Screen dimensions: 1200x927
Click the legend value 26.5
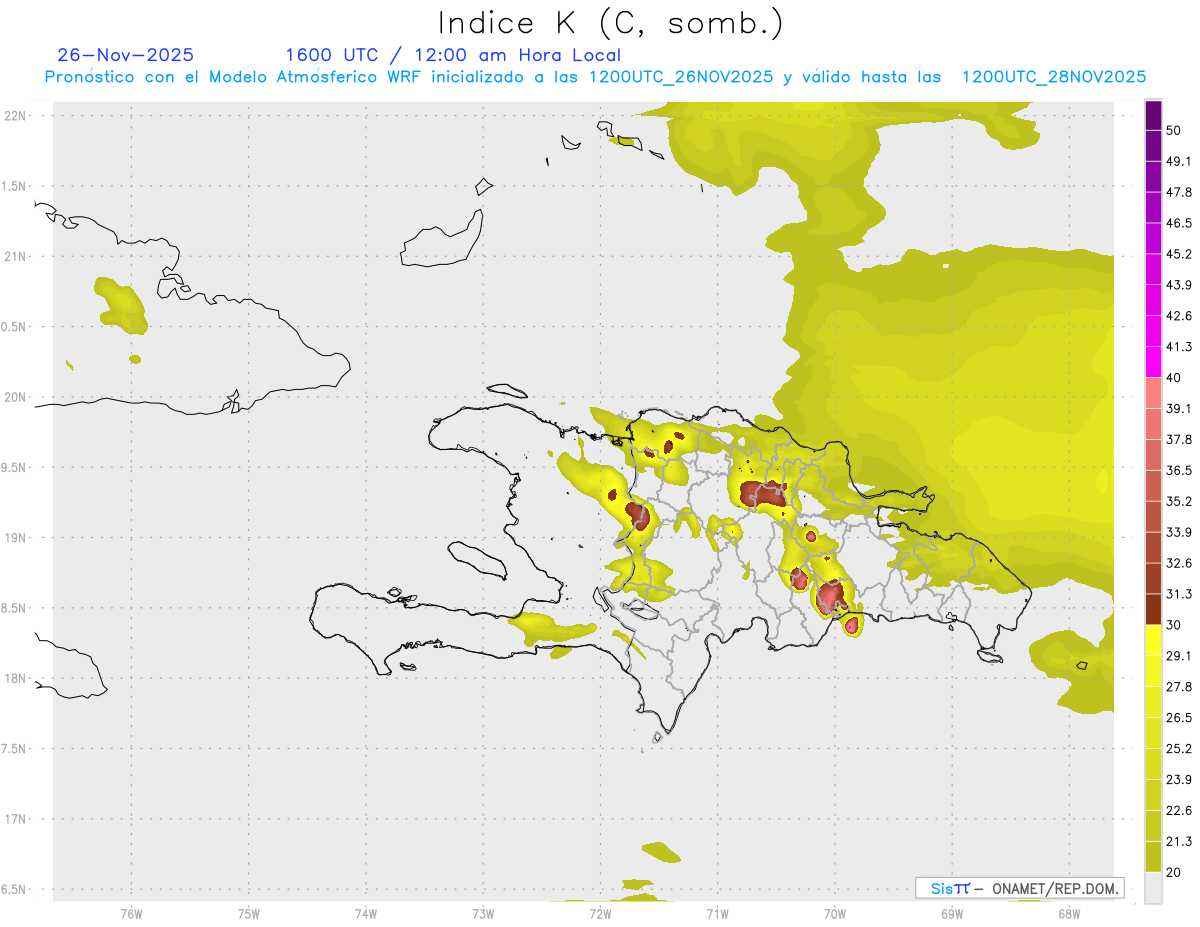point(1179,718)
